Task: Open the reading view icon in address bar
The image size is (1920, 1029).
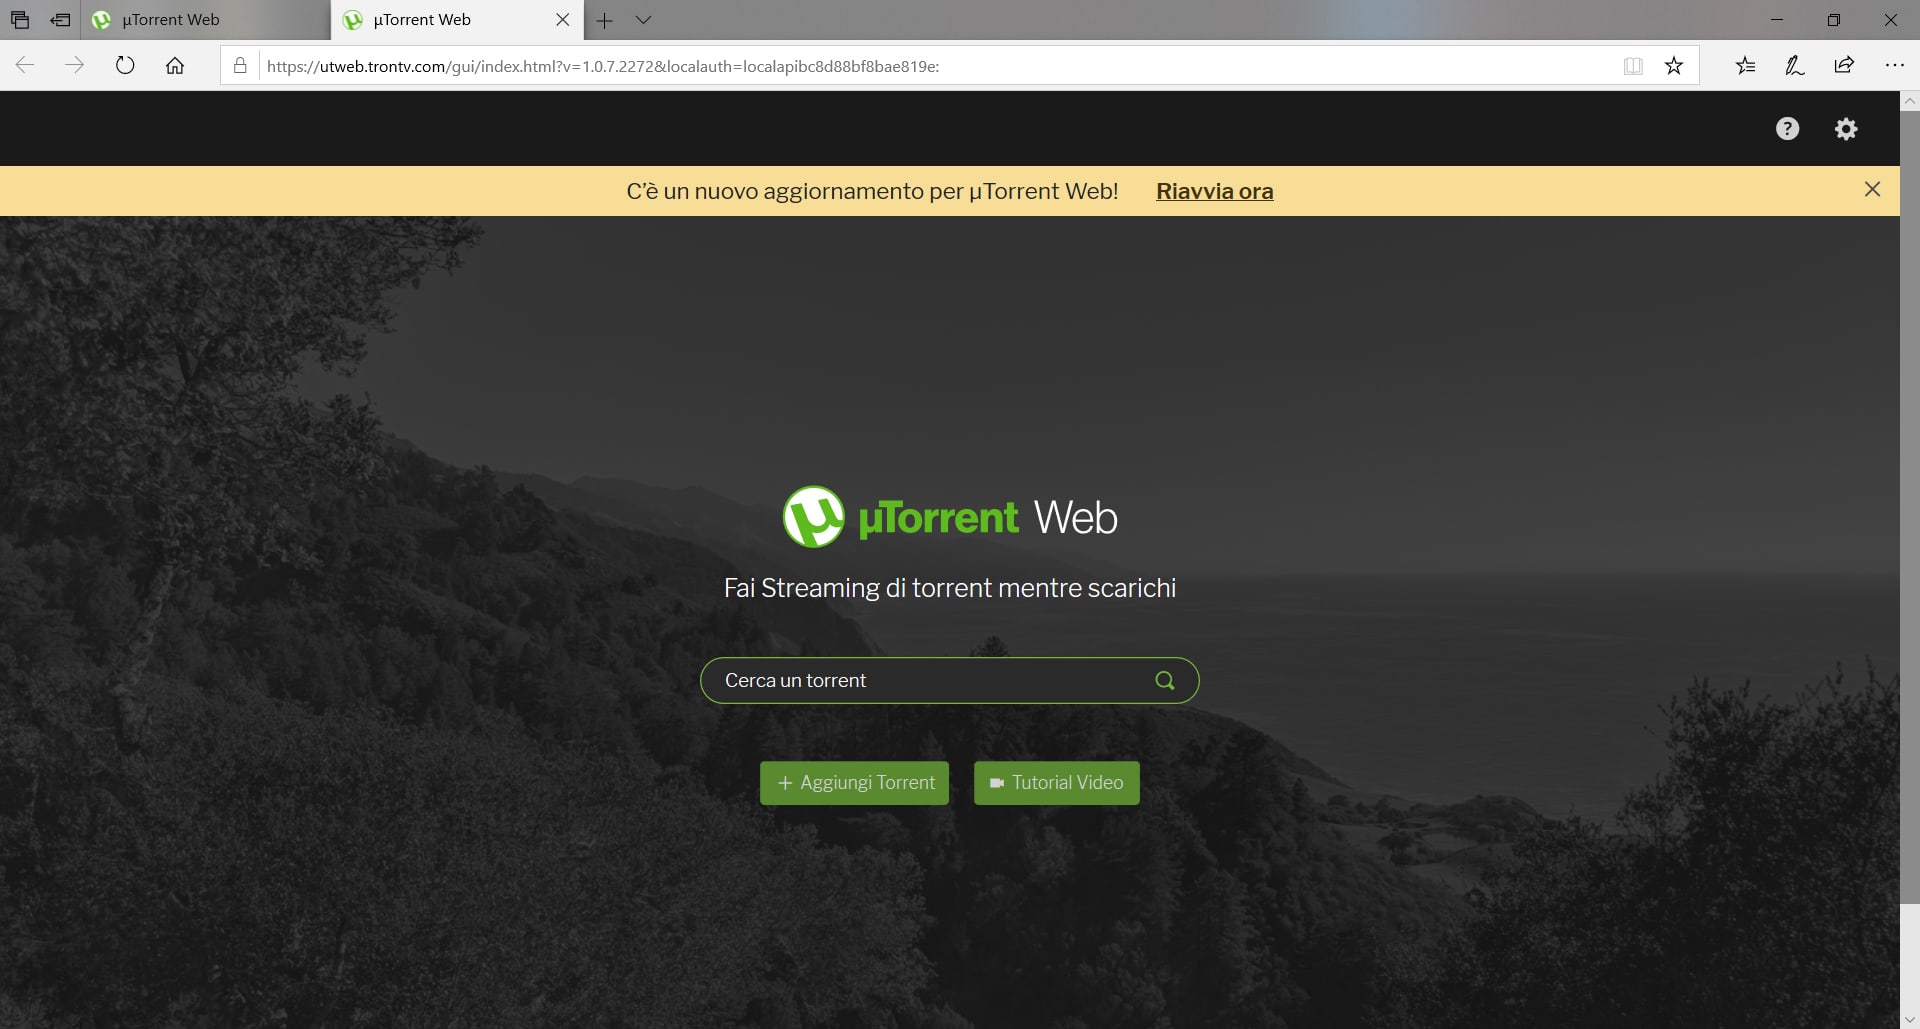Action: point(1633,64)
